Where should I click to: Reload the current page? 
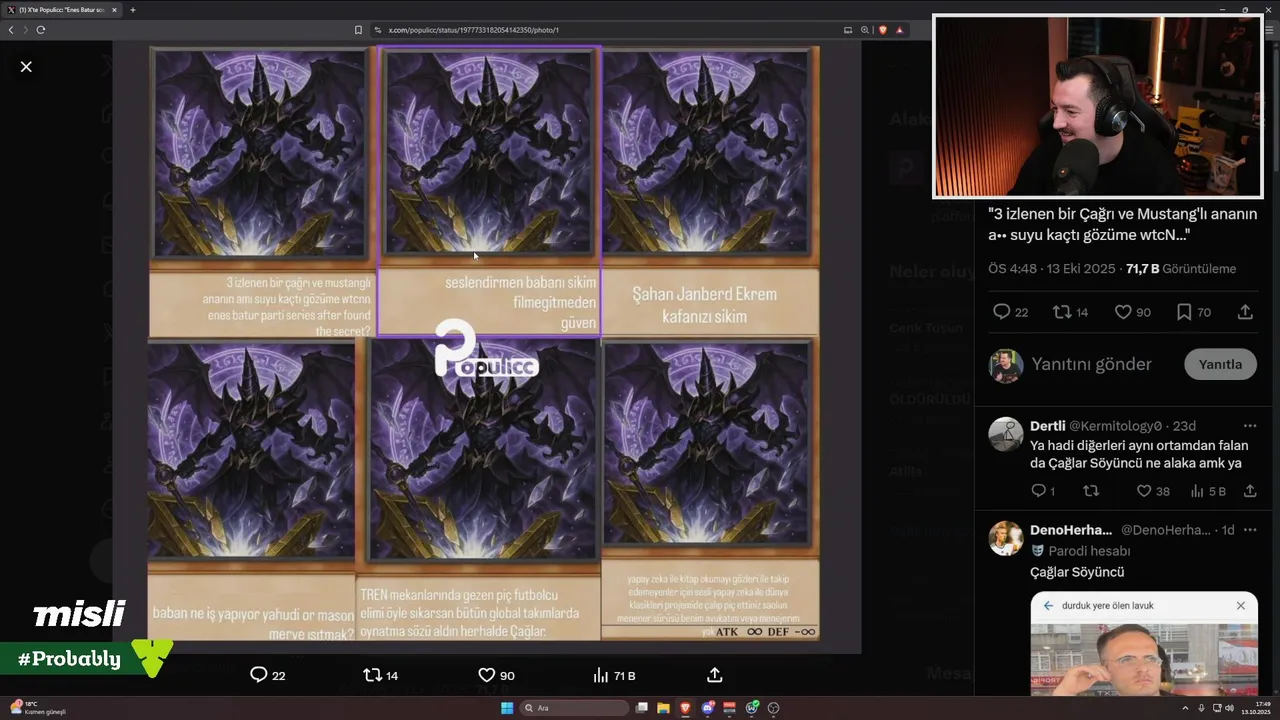(x=41, y=30)
